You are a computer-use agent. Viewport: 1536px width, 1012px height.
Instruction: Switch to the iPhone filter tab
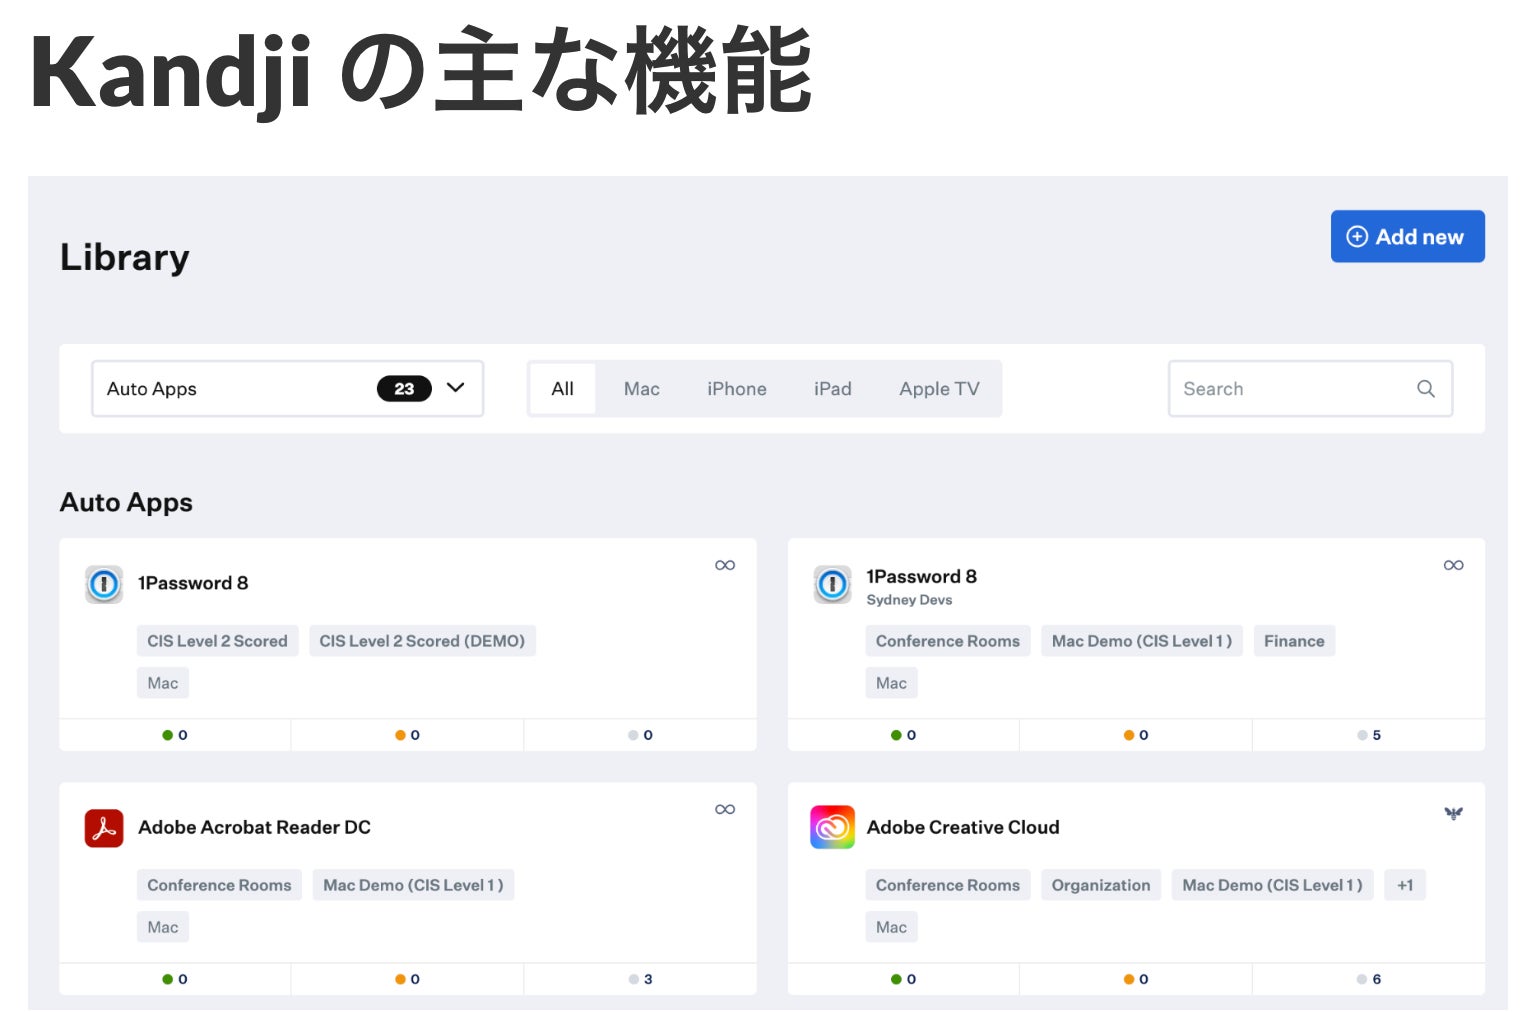(737, 389)
